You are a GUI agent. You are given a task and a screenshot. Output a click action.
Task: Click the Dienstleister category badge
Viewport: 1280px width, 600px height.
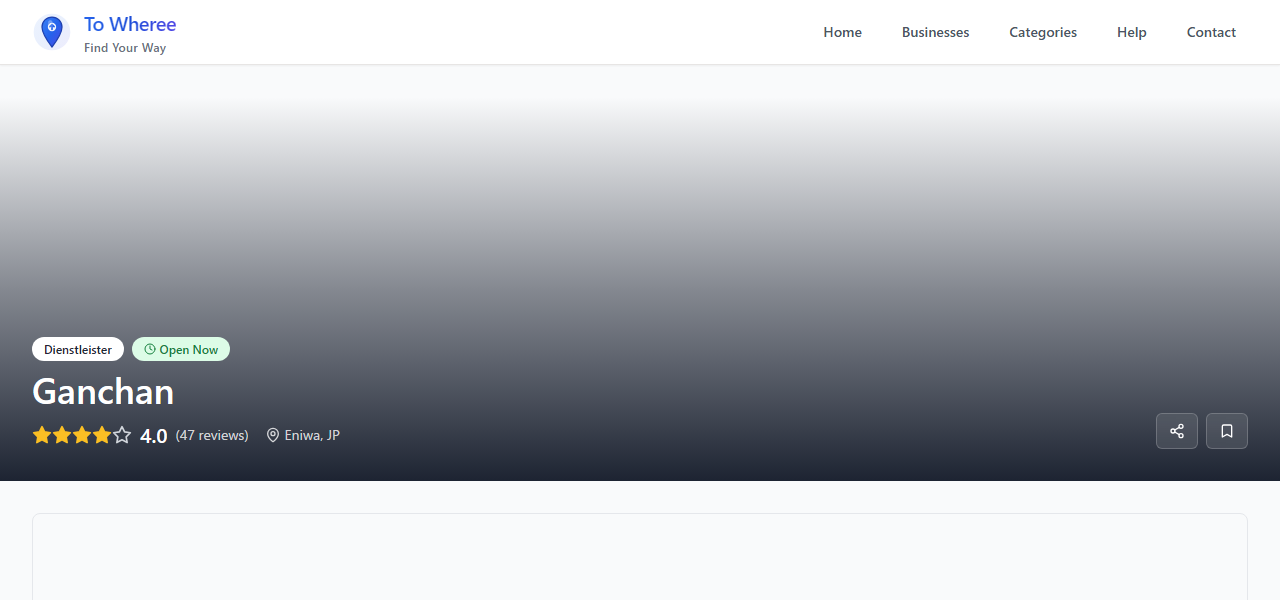(x=78, y=349)
